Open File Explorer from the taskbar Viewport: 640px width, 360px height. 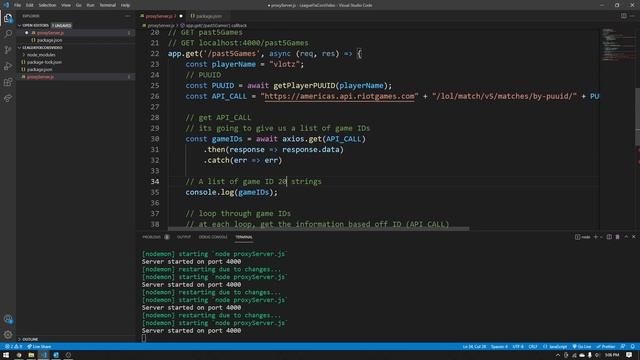[x=31, y=355]
